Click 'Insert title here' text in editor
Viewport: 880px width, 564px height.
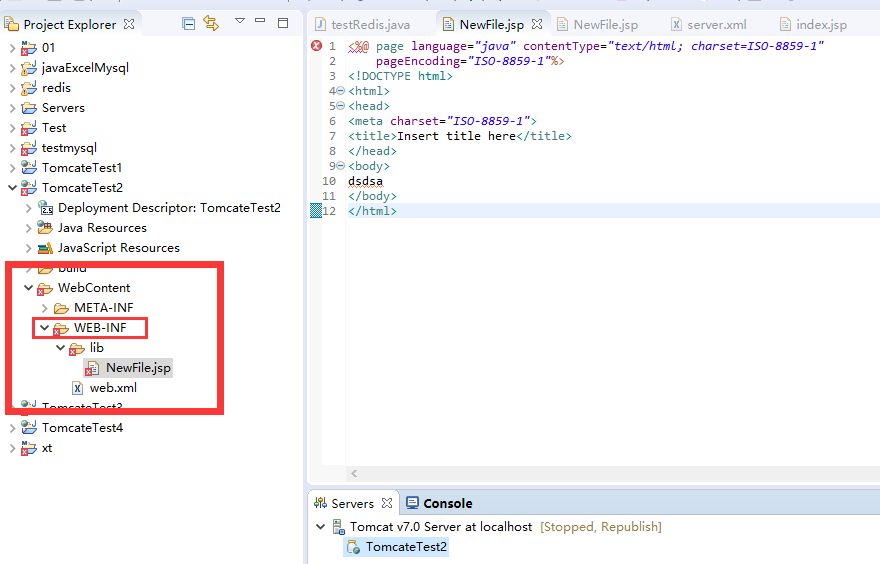(456, 136)
